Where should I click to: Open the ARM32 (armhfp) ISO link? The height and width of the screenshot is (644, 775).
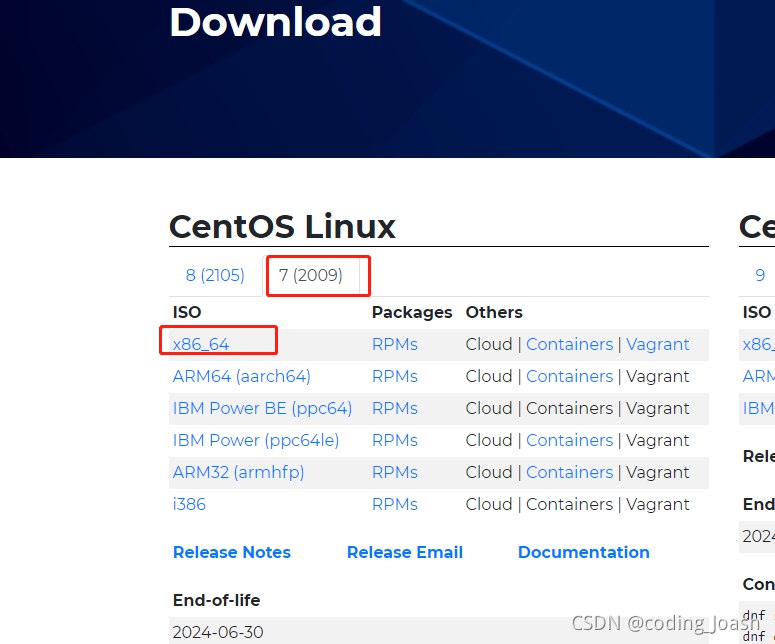pos(238,472)
